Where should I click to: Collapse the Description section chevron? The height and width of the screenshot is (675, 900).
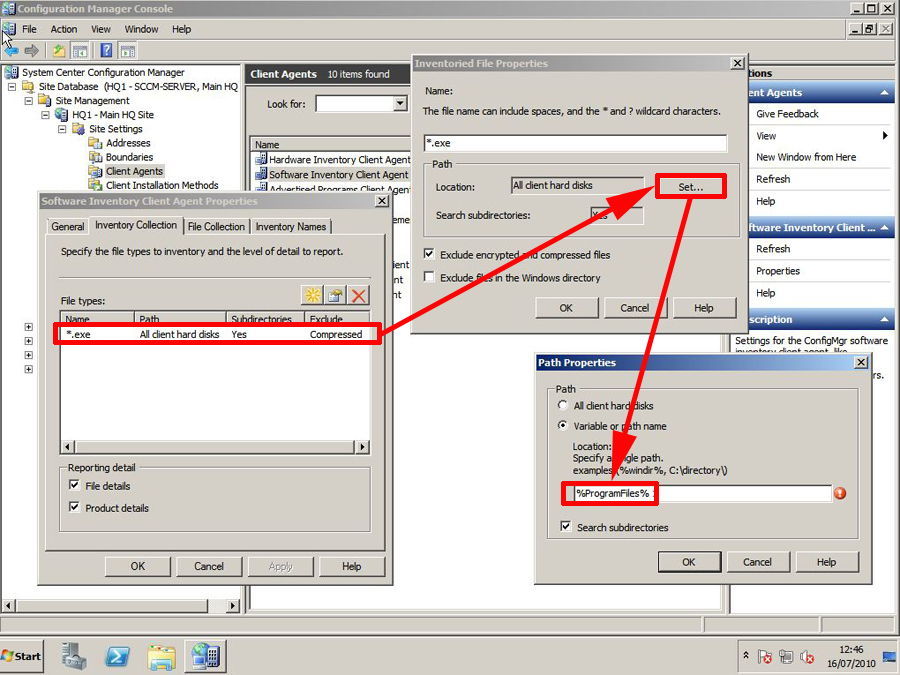pyautogui.click(x=885, y=320)
